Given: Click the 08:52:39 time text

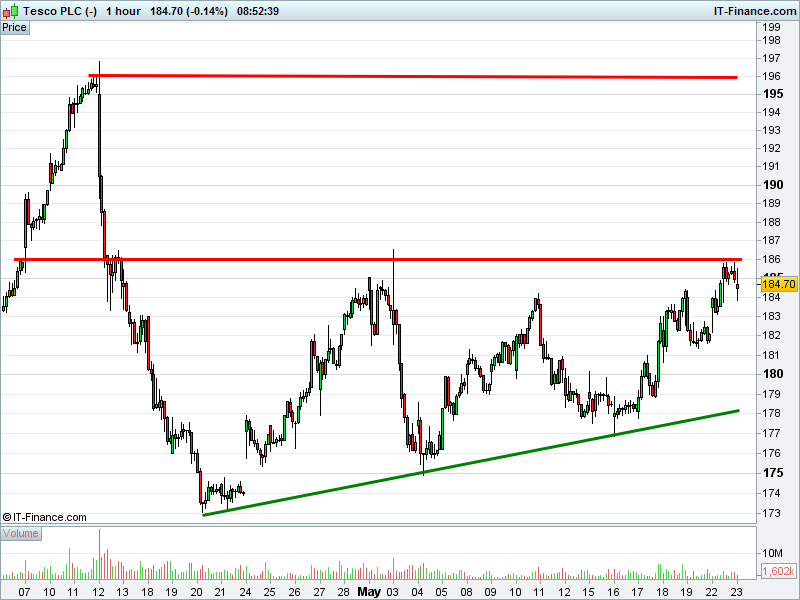Looking at the screenshot, I should click(258, 11).
